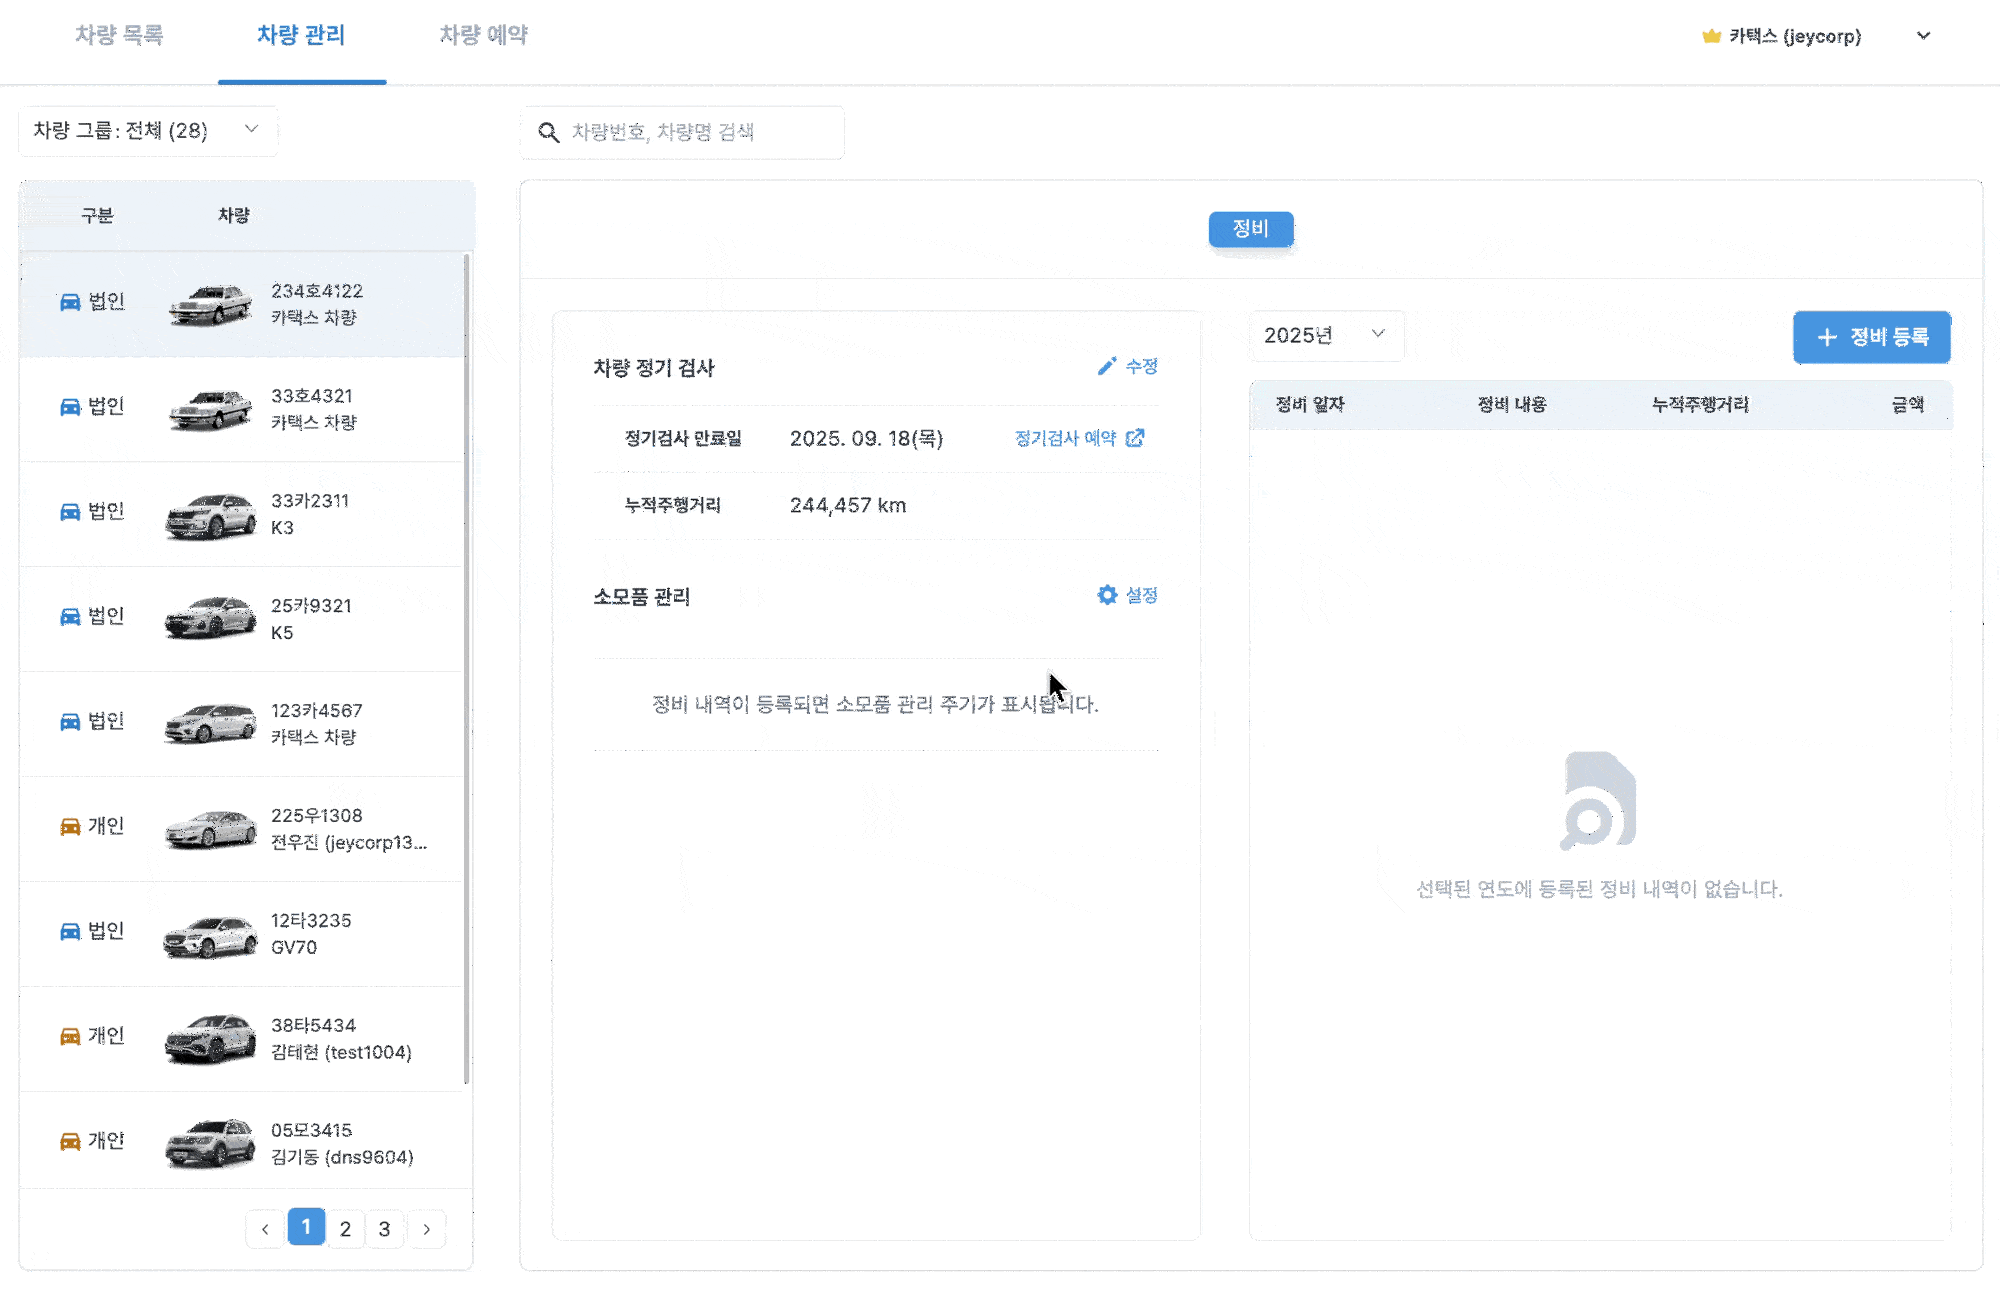Select the K3 car thumbnail 33카2311
This screenshot has width=2000, height=1292.
(x=210, y=515)
